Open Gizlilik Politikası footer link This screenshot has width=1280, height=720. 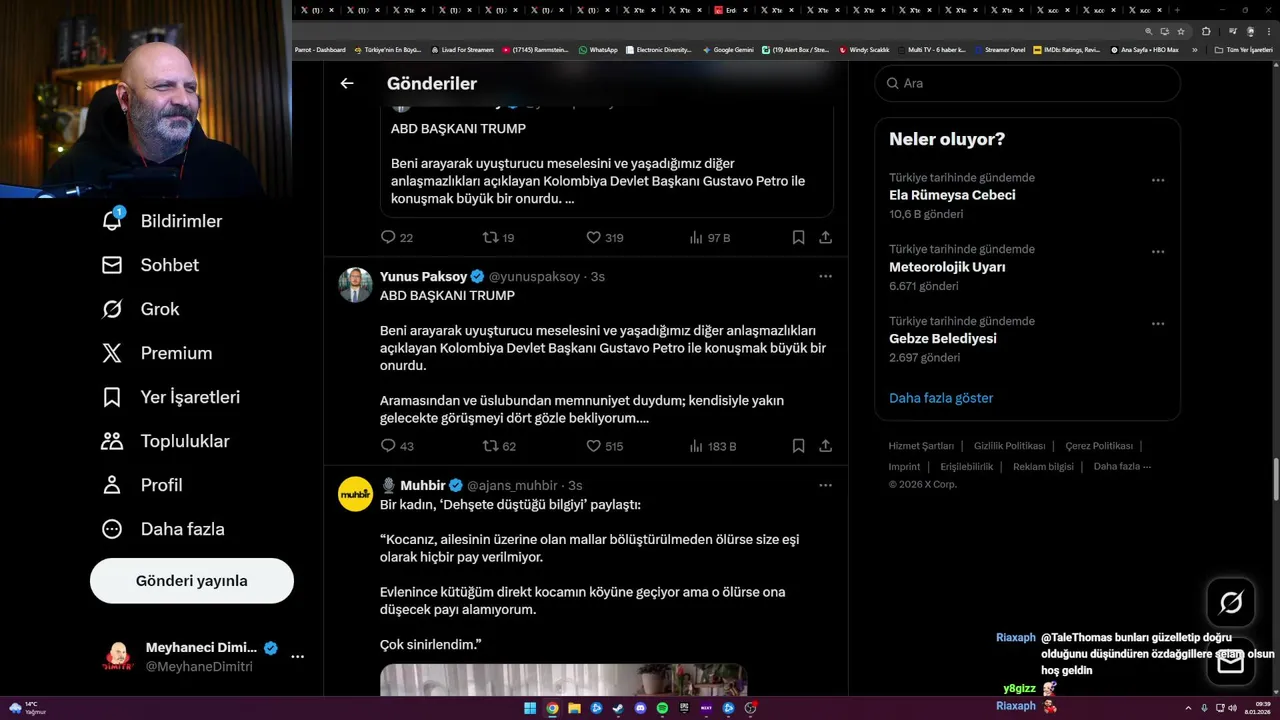(x=1009, y=446)
